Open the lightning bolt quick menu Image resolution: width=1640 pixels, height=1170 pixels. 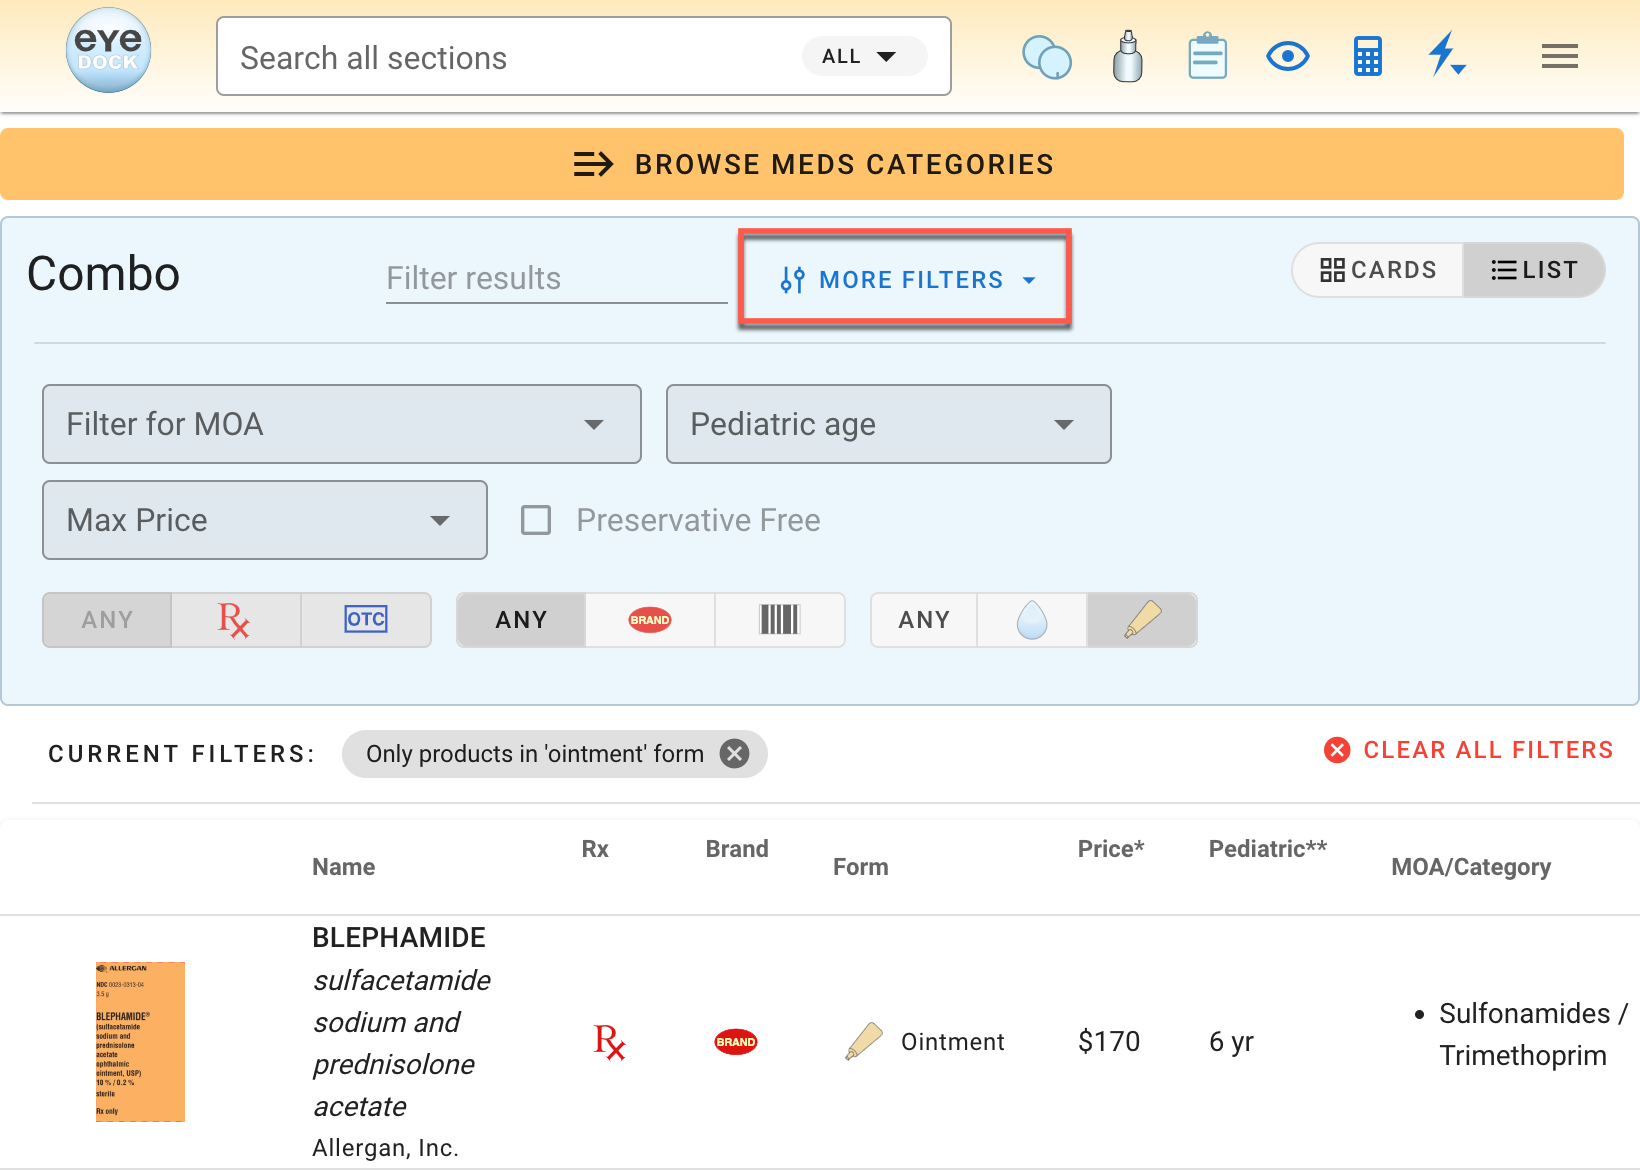coord(1445,55)
